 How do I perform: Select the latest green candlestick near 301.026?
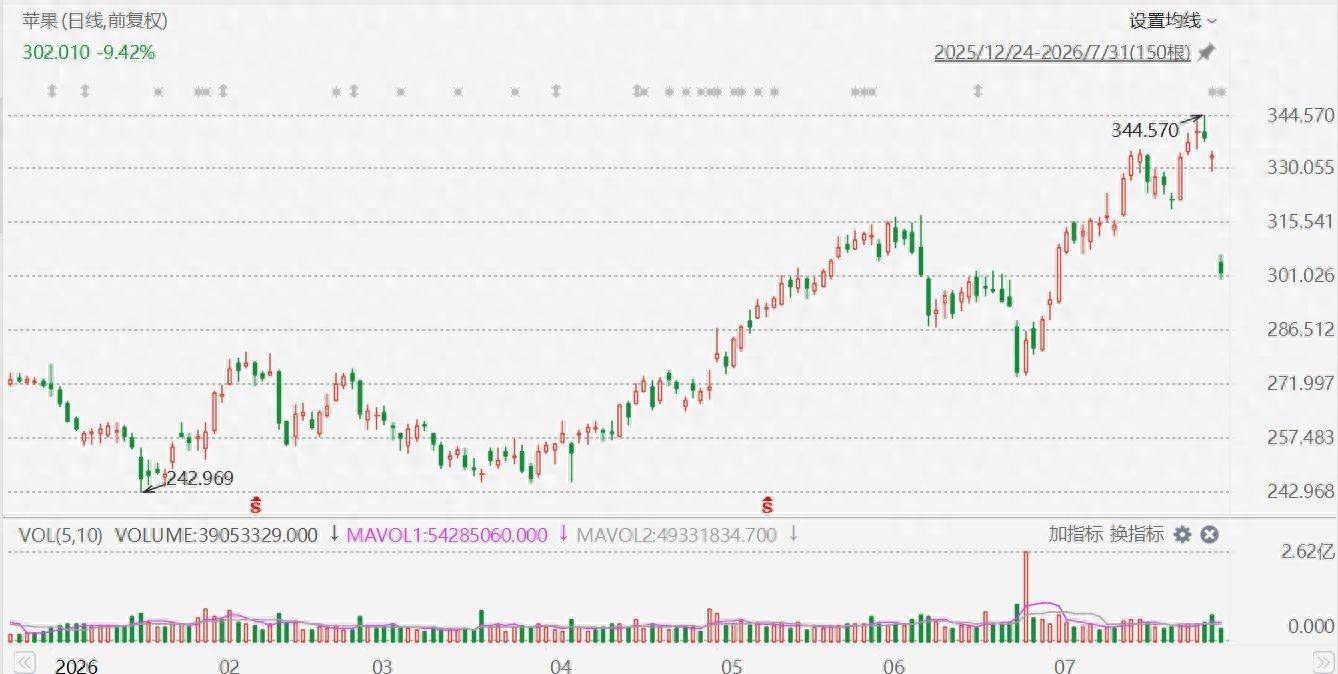(1221, 267)
